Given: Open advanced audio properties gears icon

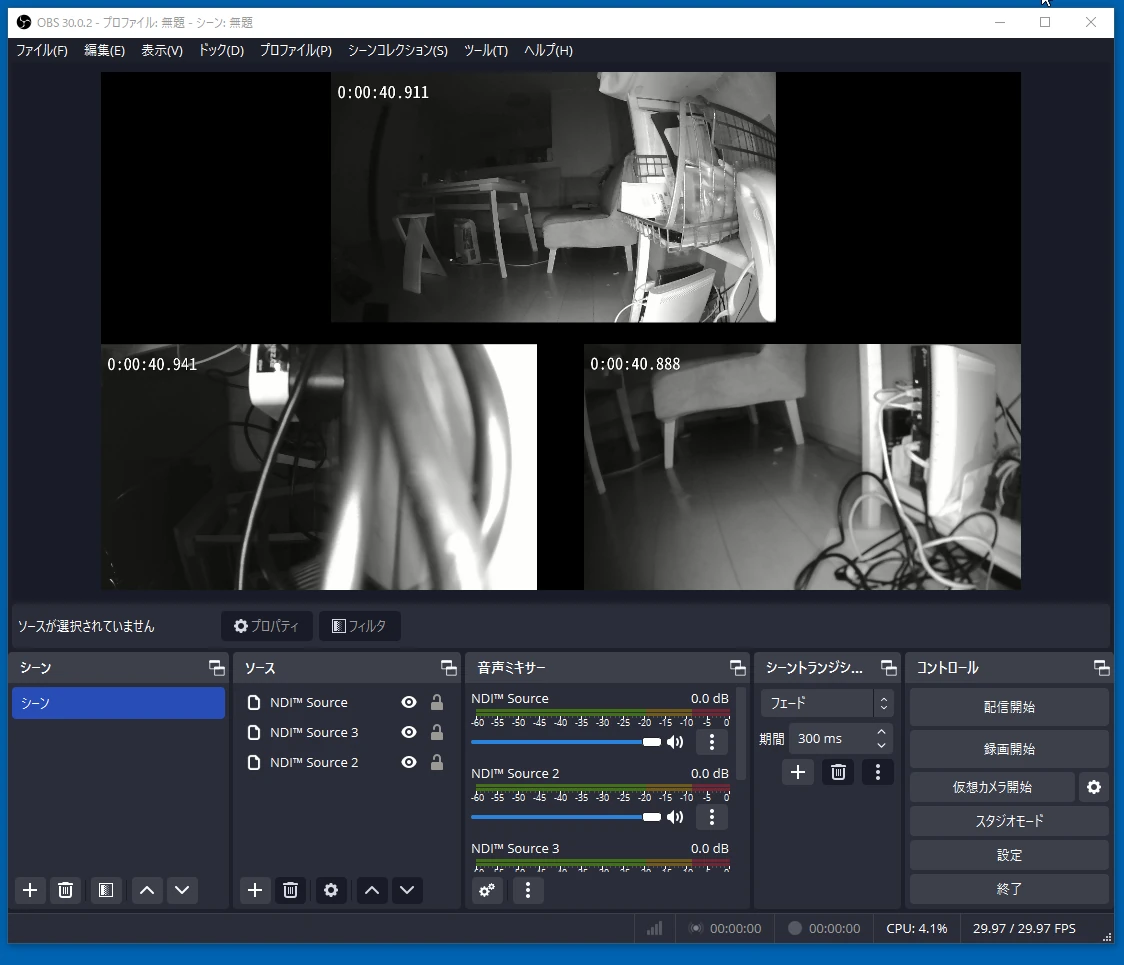Looking at the screenshot, I should point(487,890).
